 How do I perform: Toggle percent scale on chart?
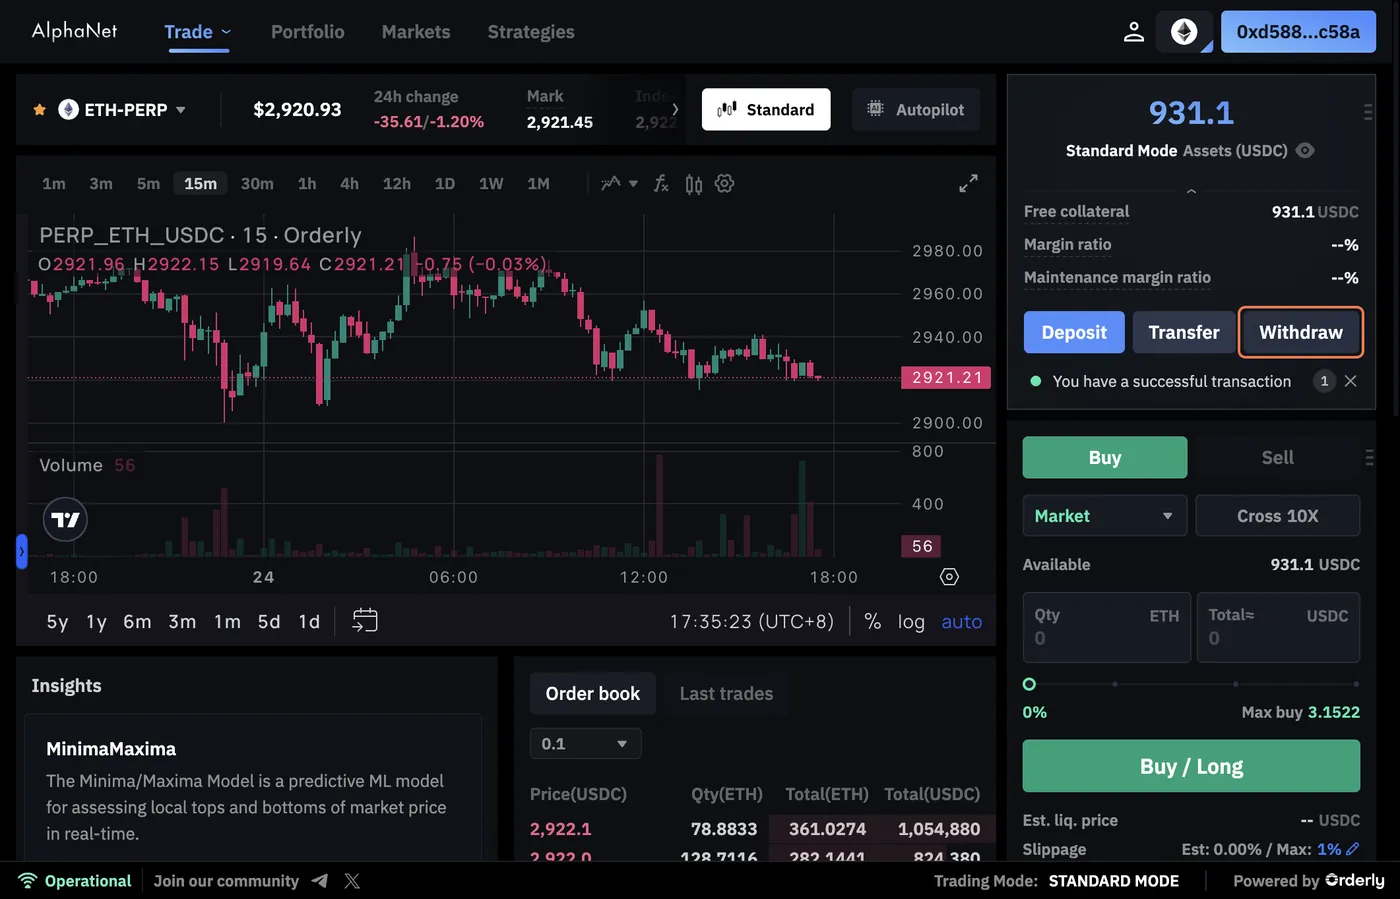[873, 622]
